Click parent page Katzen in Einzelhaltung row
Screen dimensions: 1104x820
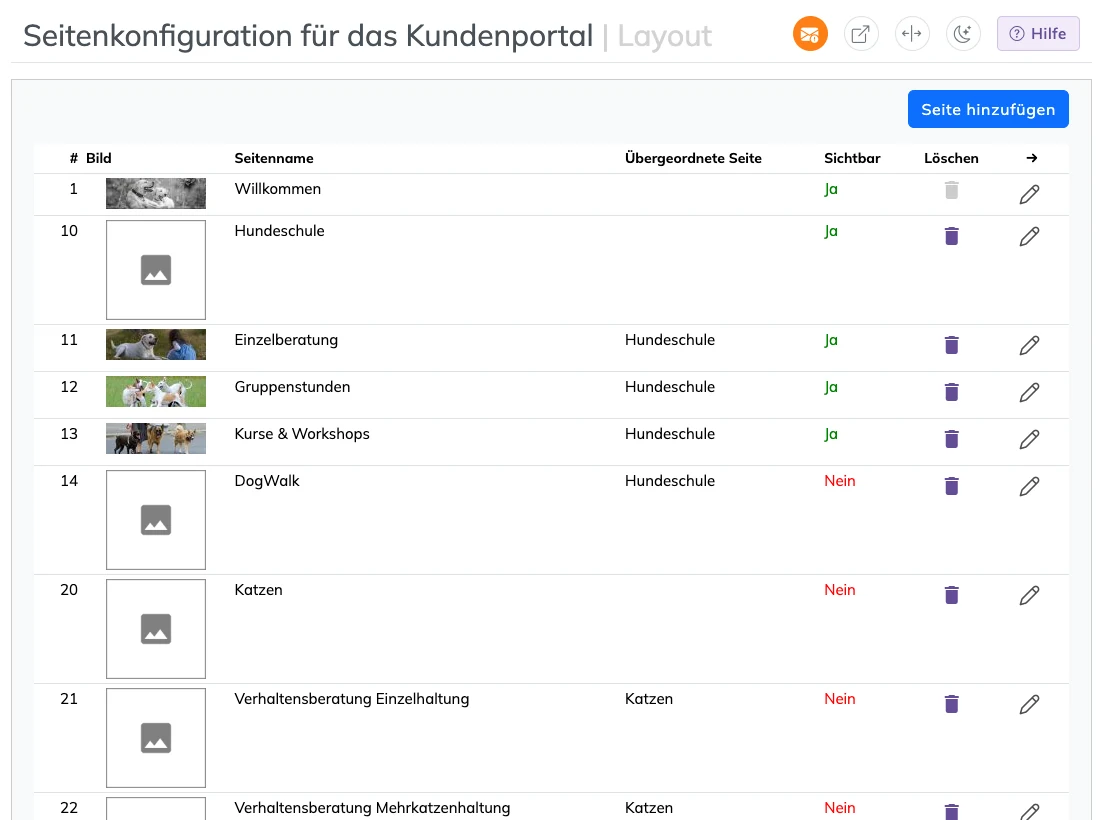point(648,700)
